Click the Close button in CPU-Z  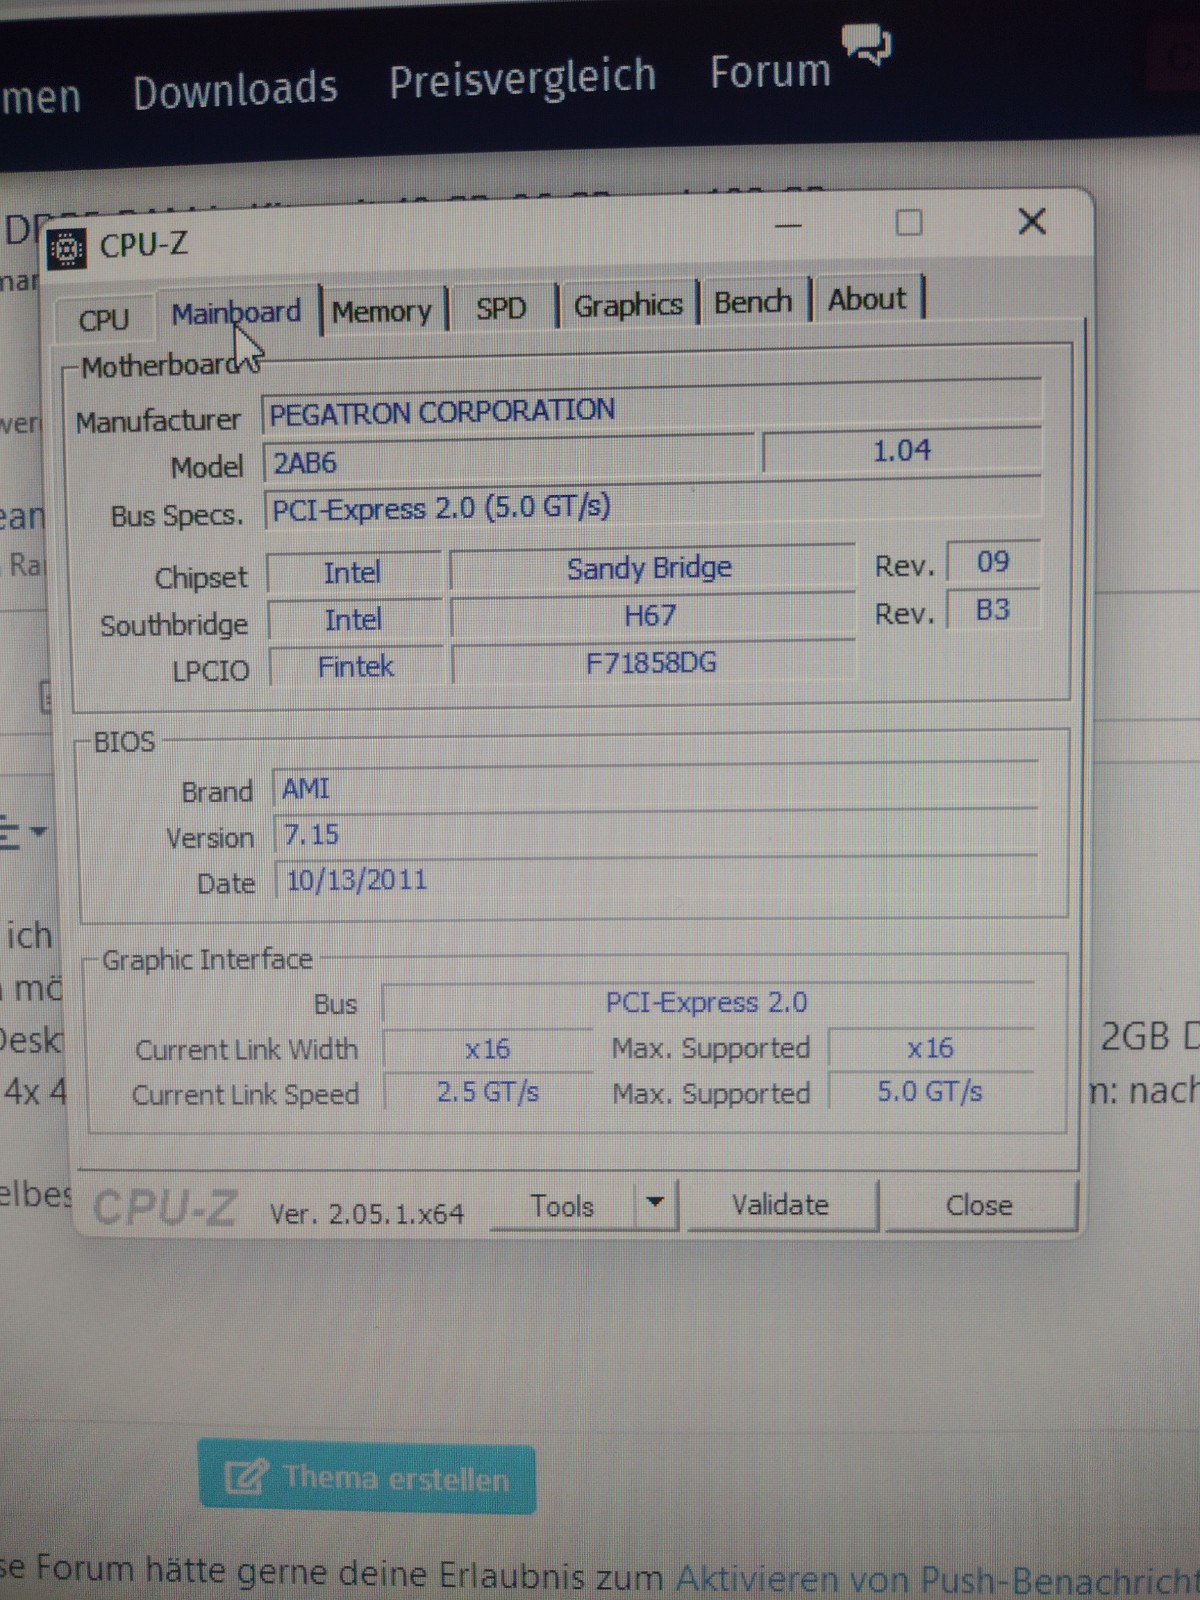coord(980,1205)
